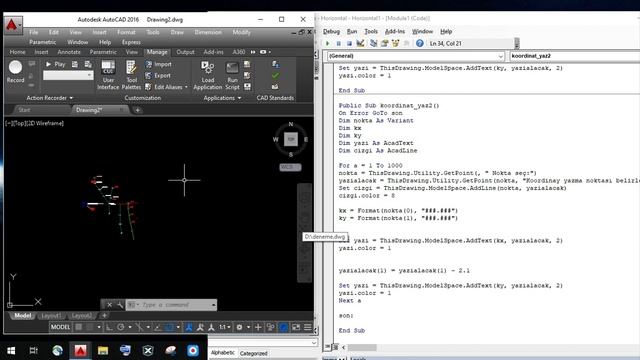Open the AutoCAD application menu logo
This screenshot has height=360, width=640.
pos(13,25)
